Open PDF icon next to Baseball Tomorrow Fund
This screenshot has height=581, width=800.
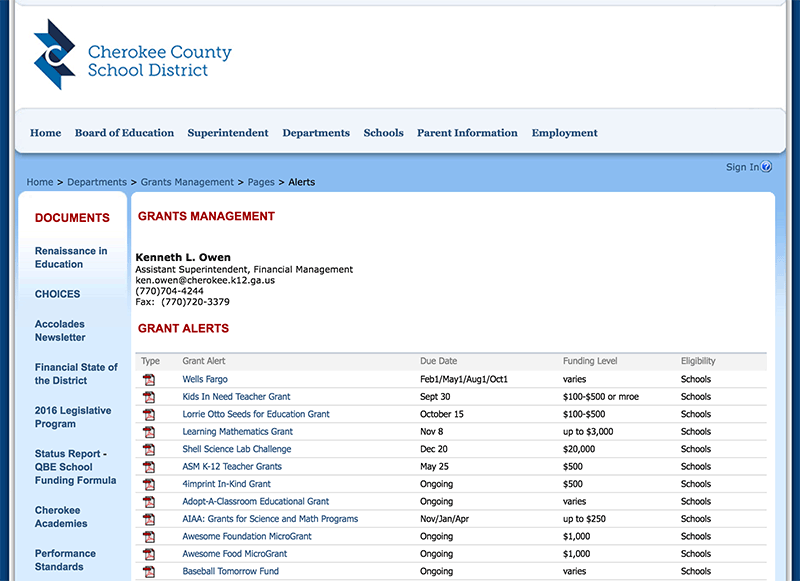[149, 572]
